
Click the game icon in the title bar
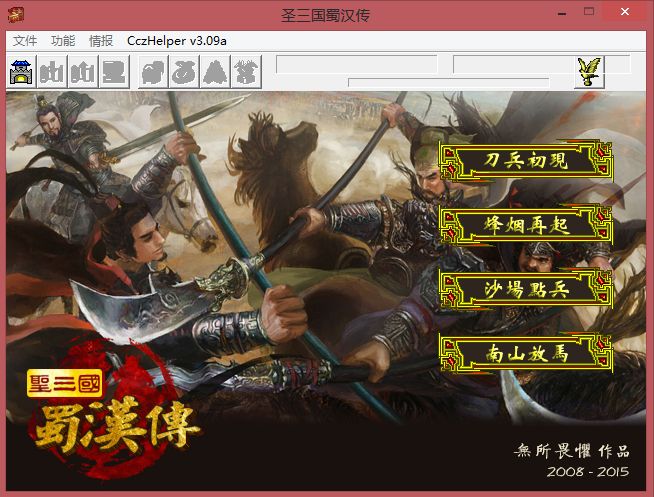[x=15, y=15]
